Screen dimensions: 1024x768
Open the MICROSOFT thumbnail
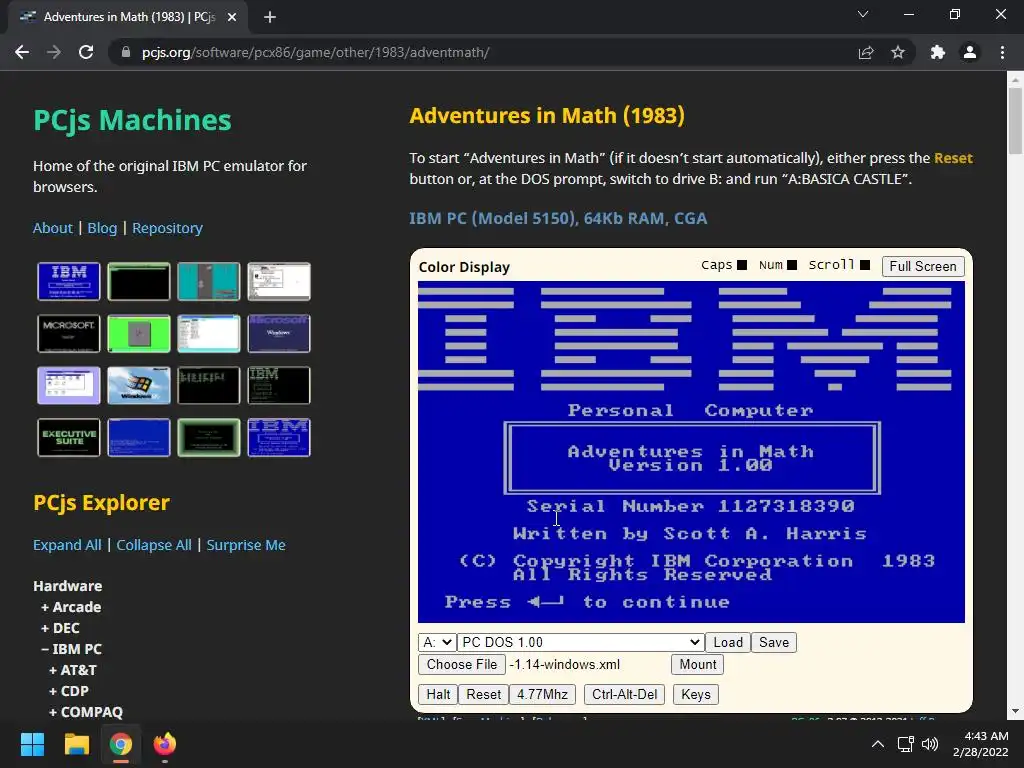click(x=69, y=334)
